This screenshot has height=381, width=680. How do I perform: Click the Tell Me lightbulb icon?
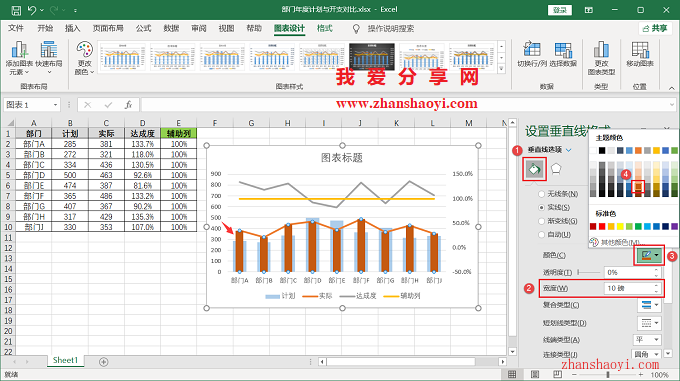[x=356, y=29]
